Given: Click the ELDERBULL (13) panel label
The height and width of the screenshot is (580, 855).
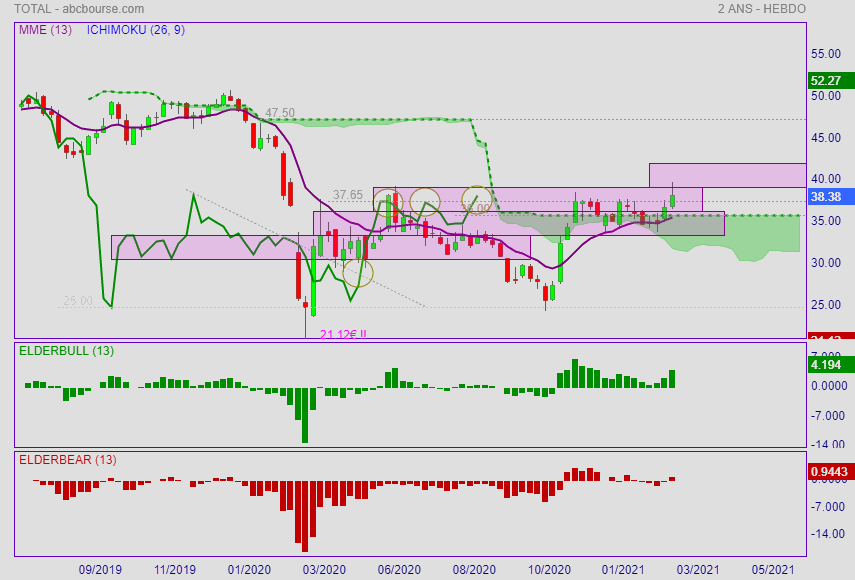Looking at the screenshot, I should point(67,351).
